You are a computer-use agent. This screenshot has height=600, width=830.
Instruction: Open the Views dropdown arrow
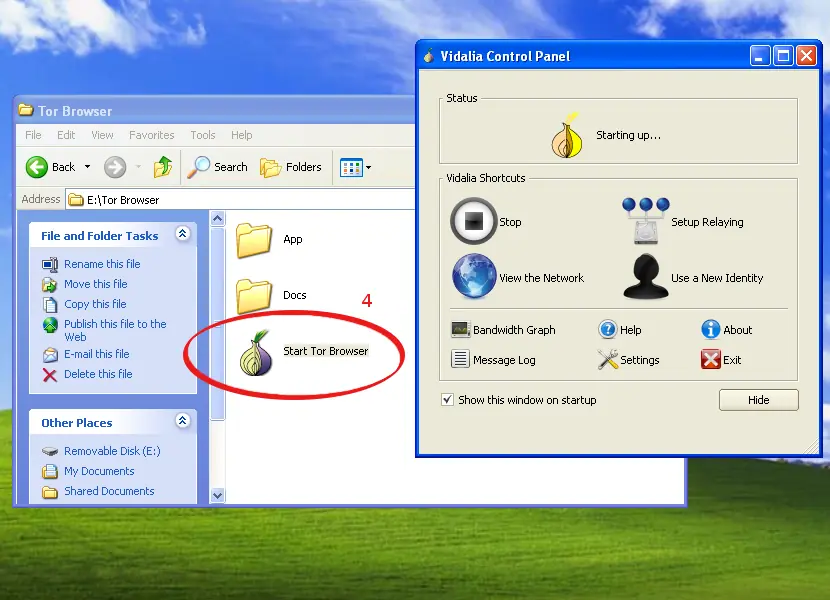pyautogui.click(x=368, y=168)
